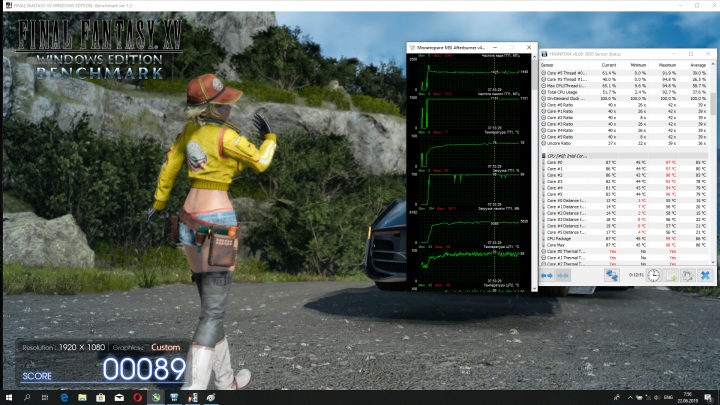
Task: Collapse the CPU [#0]: Intel Cor... sensor group header
Action: pyautogui.click(x=624, y=156)
